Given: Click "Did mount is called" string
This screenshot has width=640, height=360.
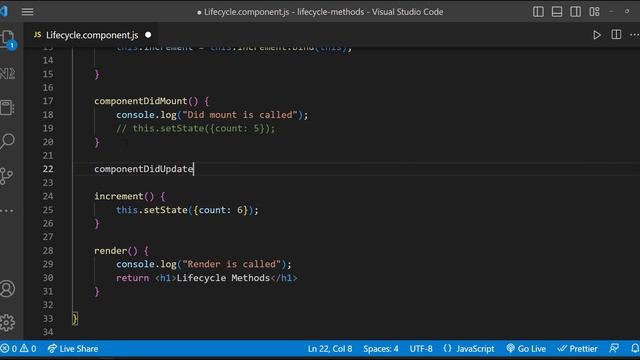Looking at the screenshot, I should [240, 115].
